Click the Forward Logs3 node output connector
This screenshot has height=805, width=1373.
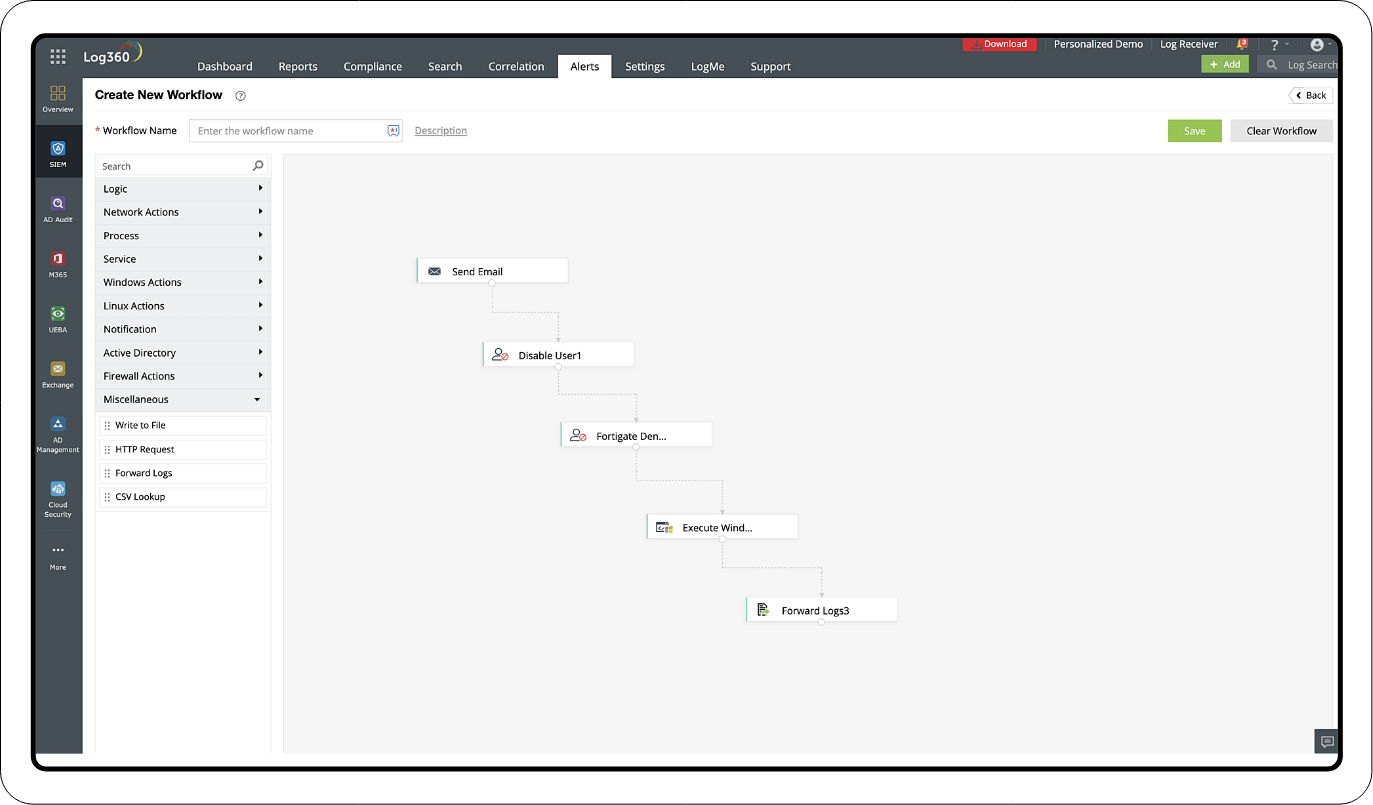(x=821, y=623)
